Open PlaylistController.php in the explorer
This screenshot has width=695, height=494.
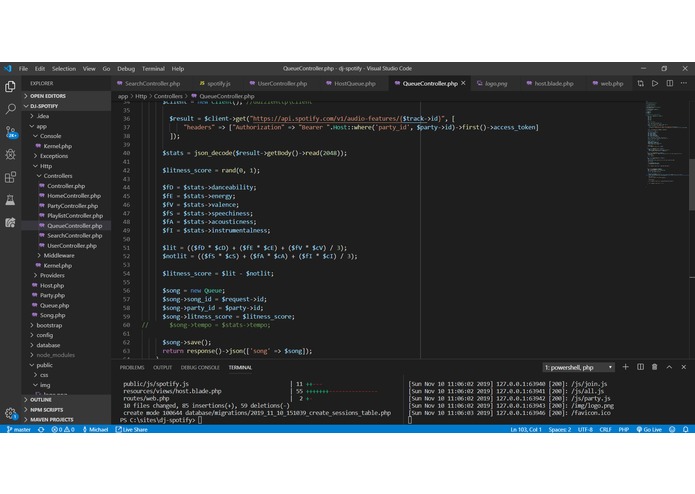[x=66, y=215]
